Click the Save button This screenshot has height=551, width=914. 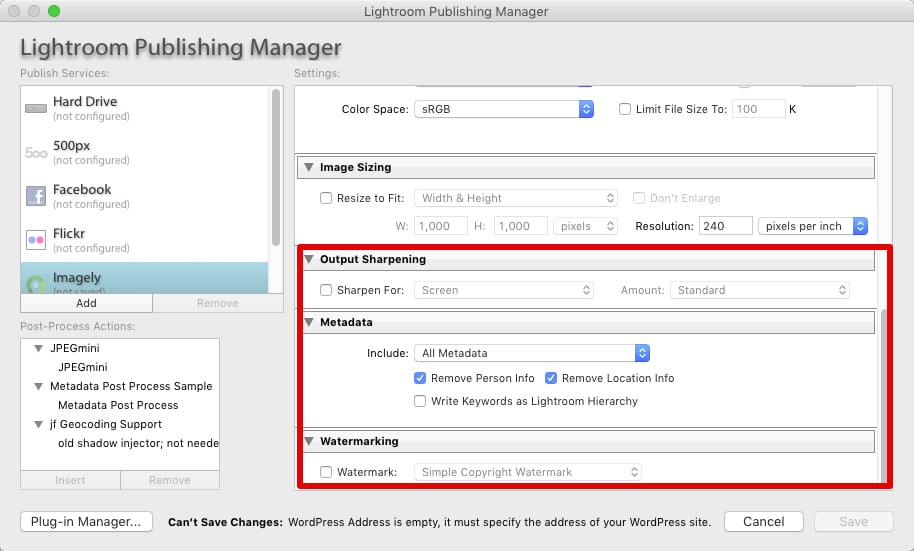tap(853, 522)
